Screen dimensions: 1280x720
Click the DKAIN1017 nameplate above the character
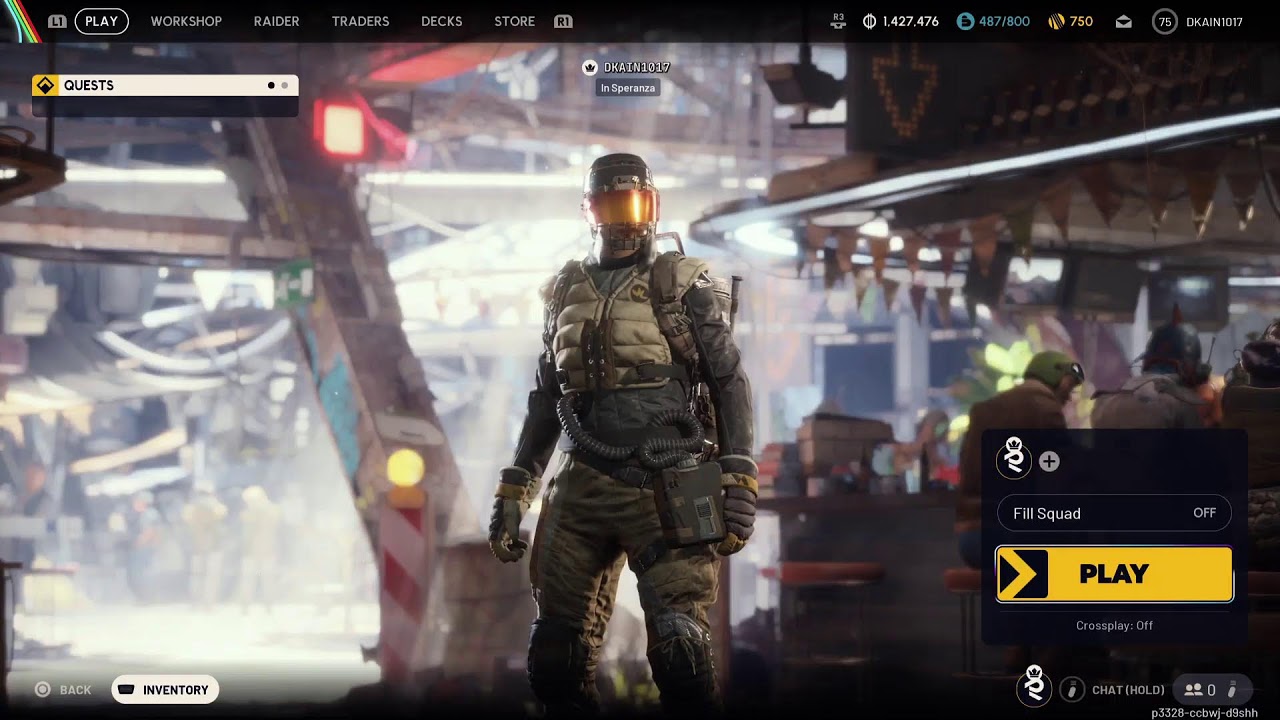637,67
